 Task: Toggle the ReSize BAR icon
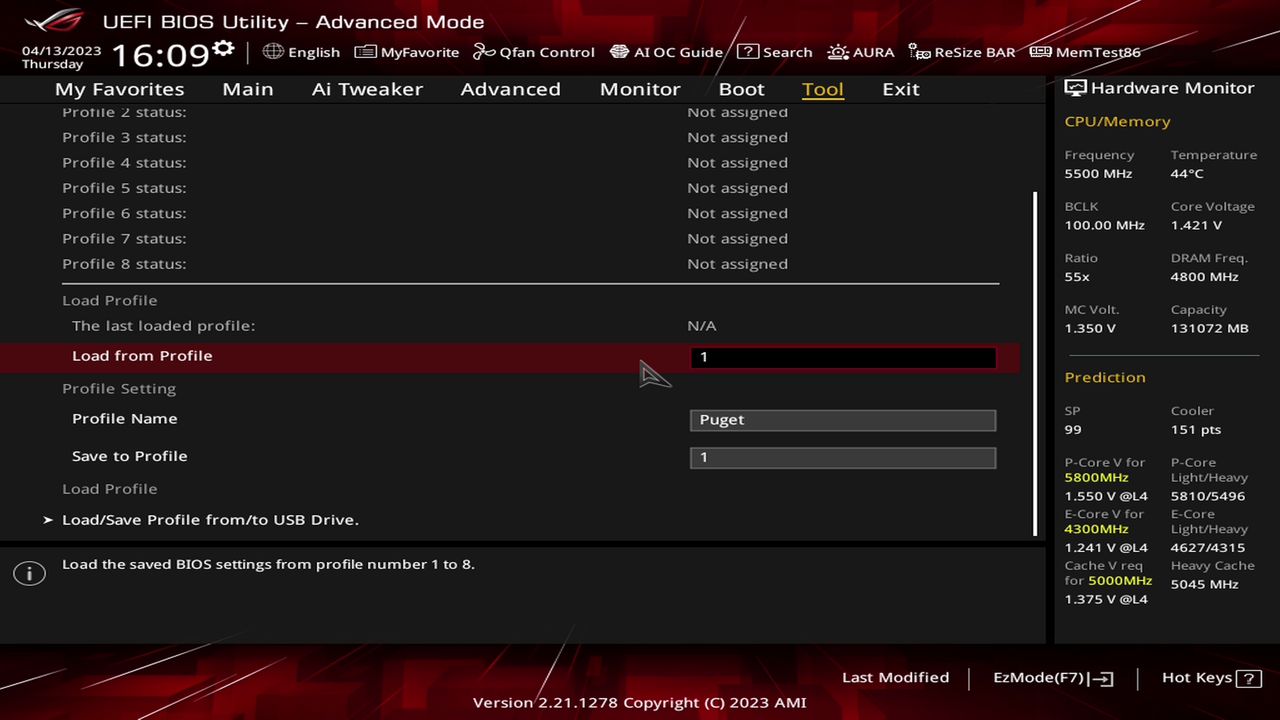pos(919,51)
